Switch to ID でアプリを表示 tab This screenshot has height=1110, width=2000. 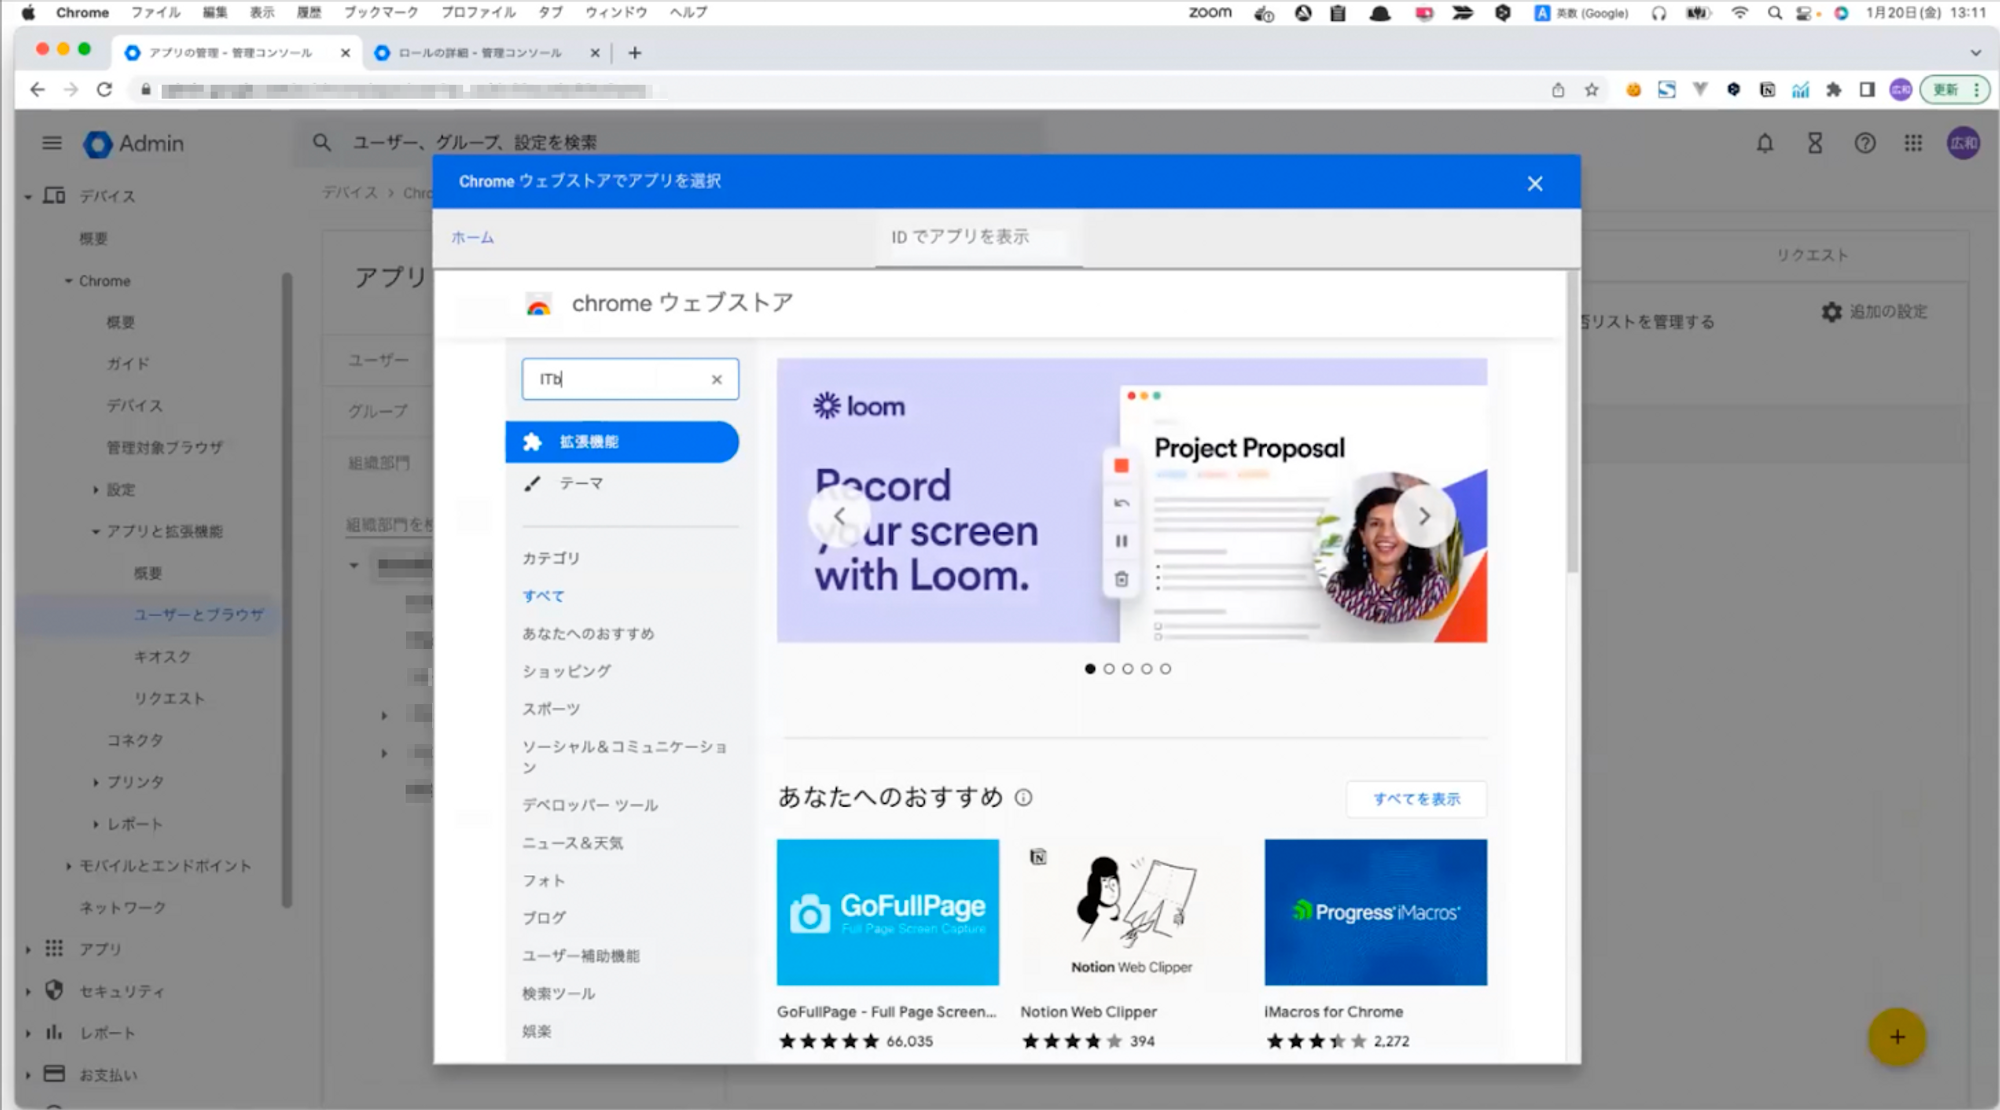pos(960,237)
